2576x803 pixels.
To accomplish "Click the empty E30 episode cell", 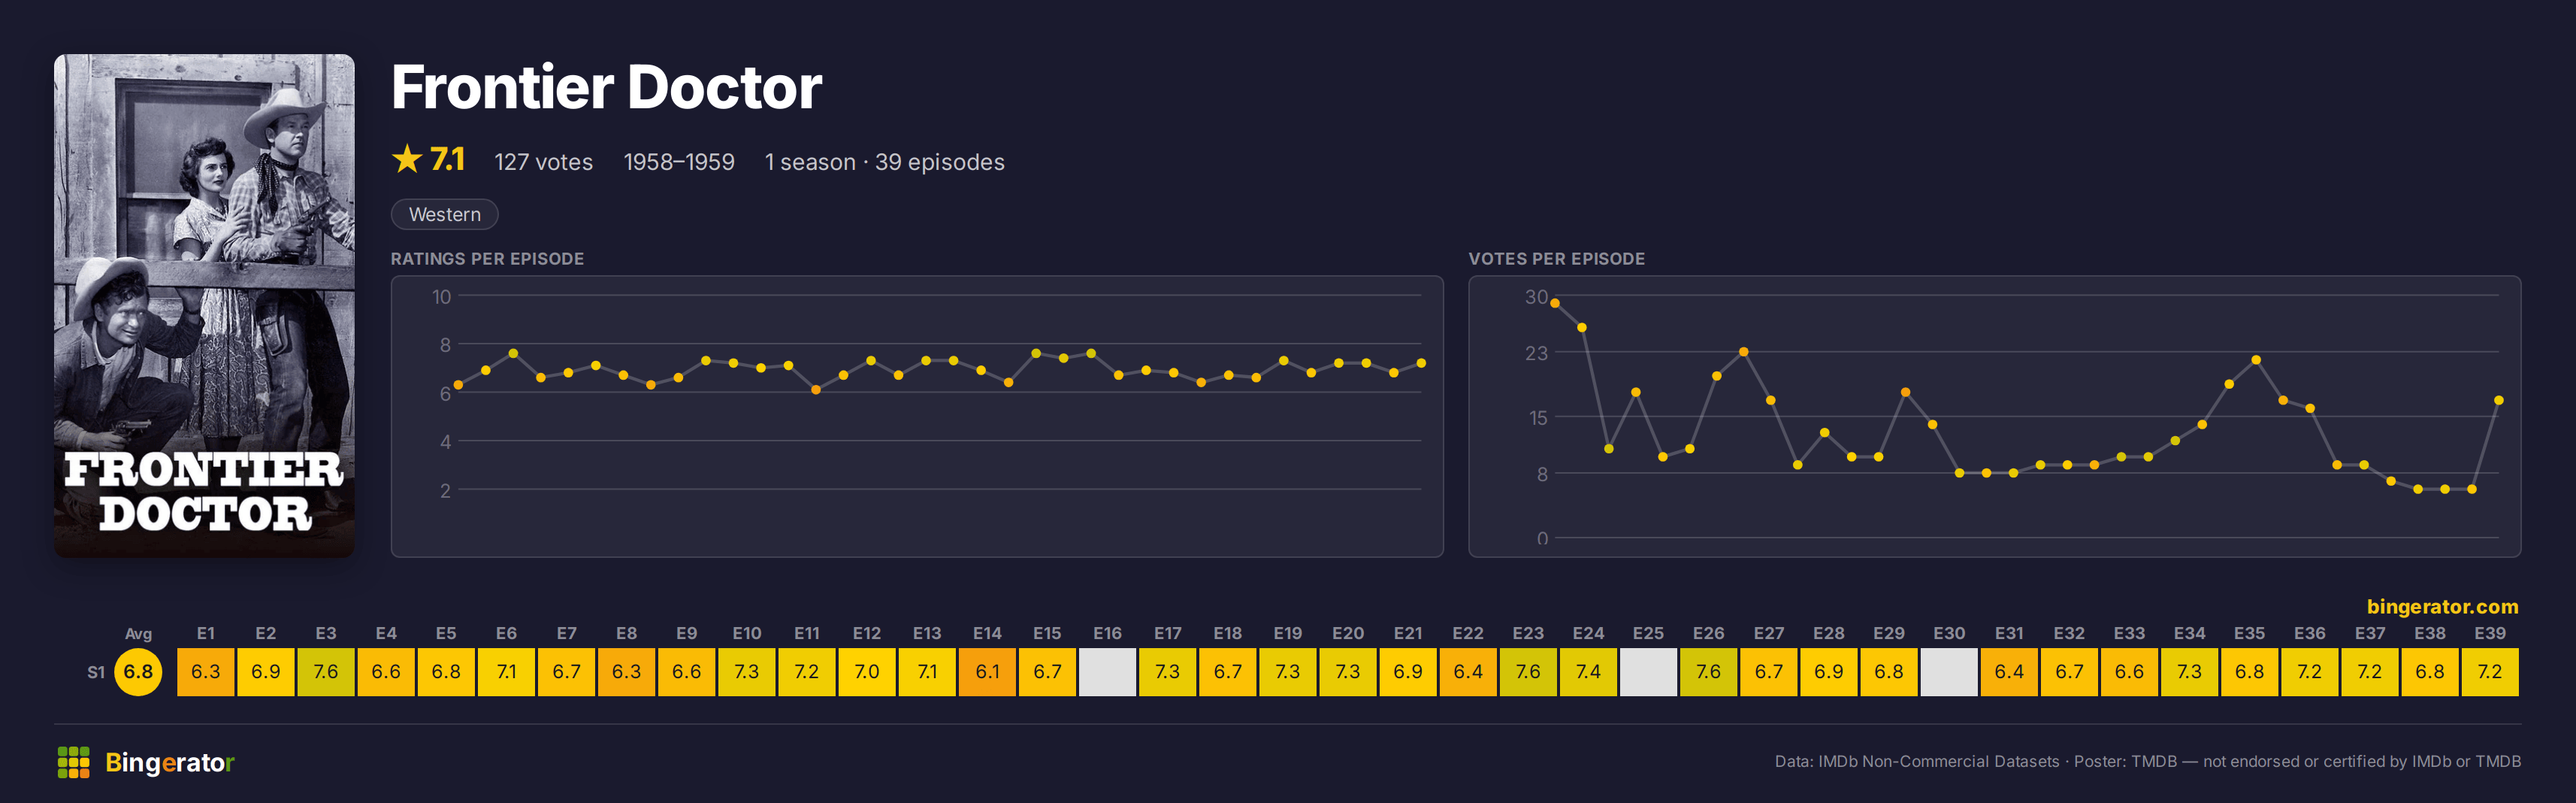I will 1949,671.
